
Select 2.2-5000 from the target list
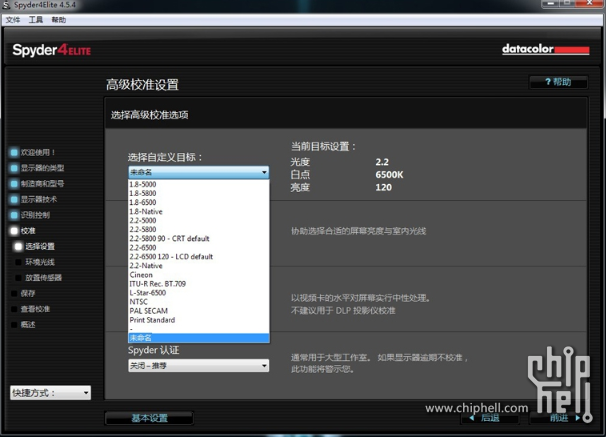[199, 220]
